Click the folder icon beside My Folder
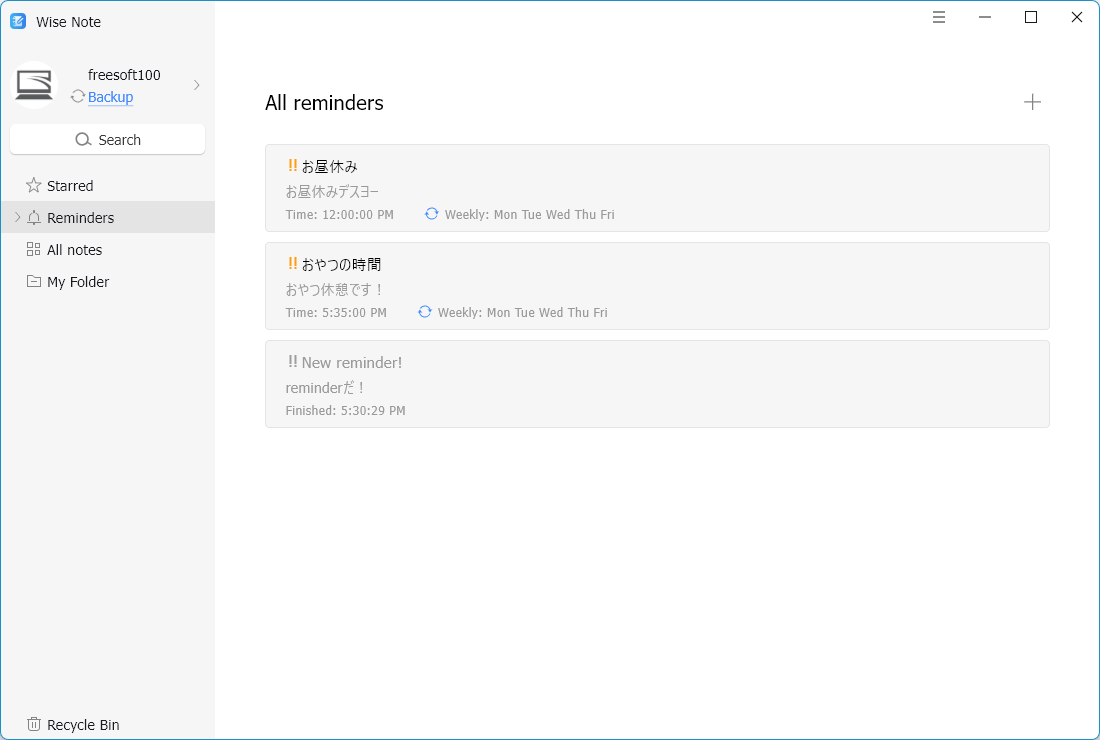1100x740 pixels. [x=33, y=282]
